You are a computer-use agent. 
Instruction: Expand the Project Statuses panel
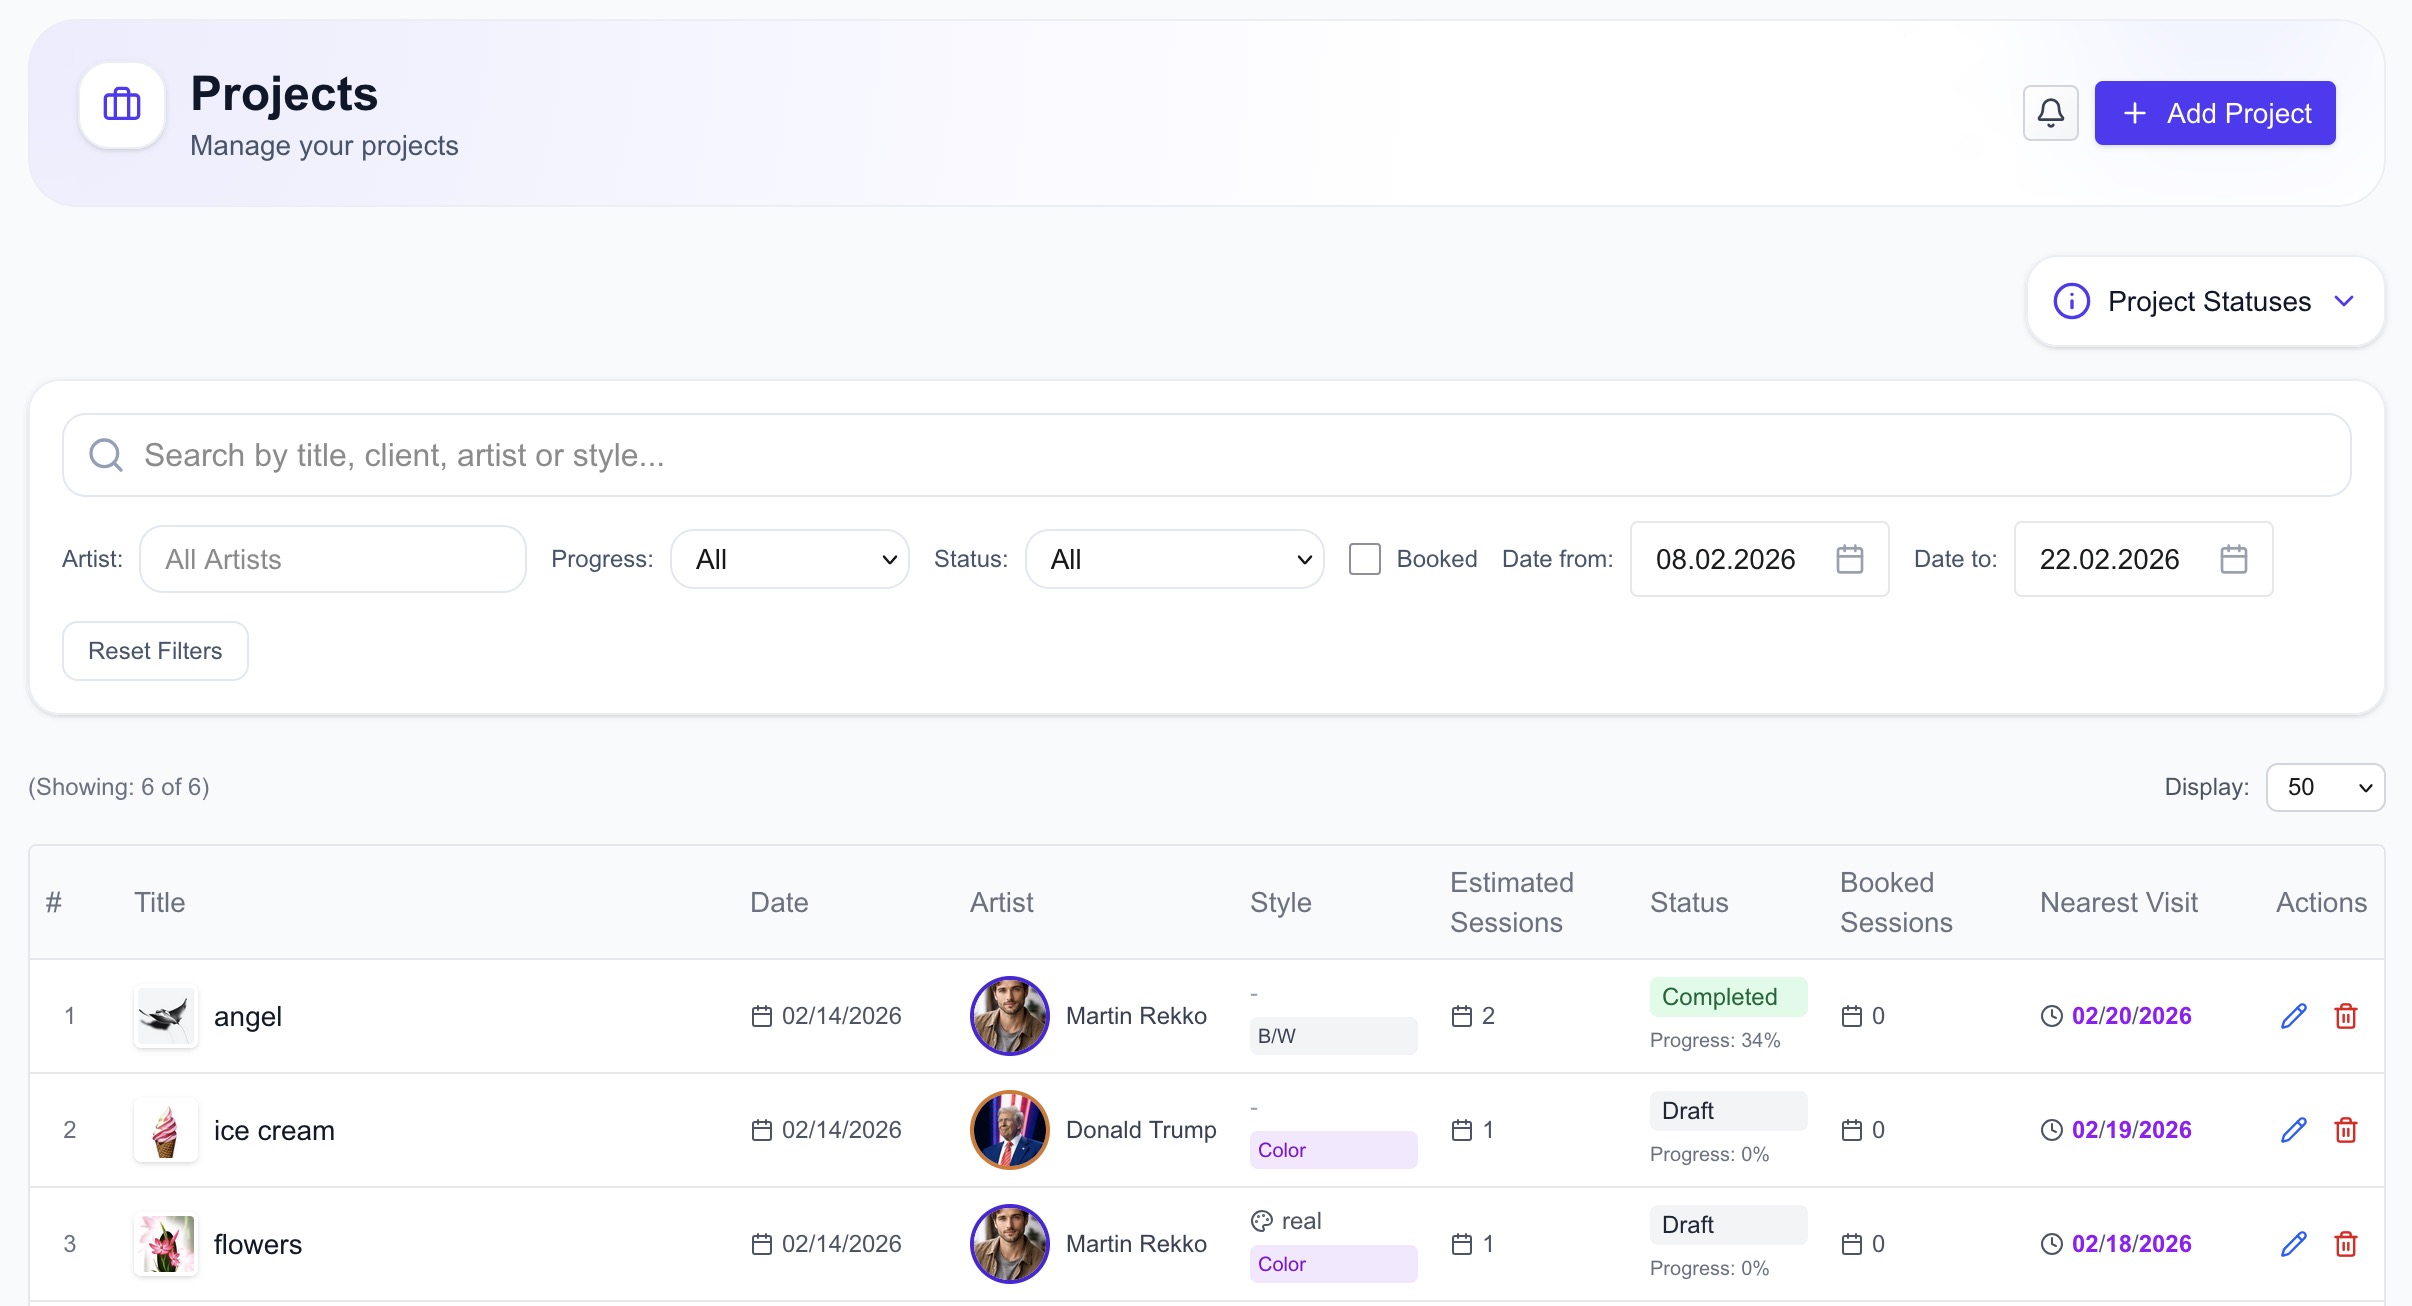point(2345,301)
